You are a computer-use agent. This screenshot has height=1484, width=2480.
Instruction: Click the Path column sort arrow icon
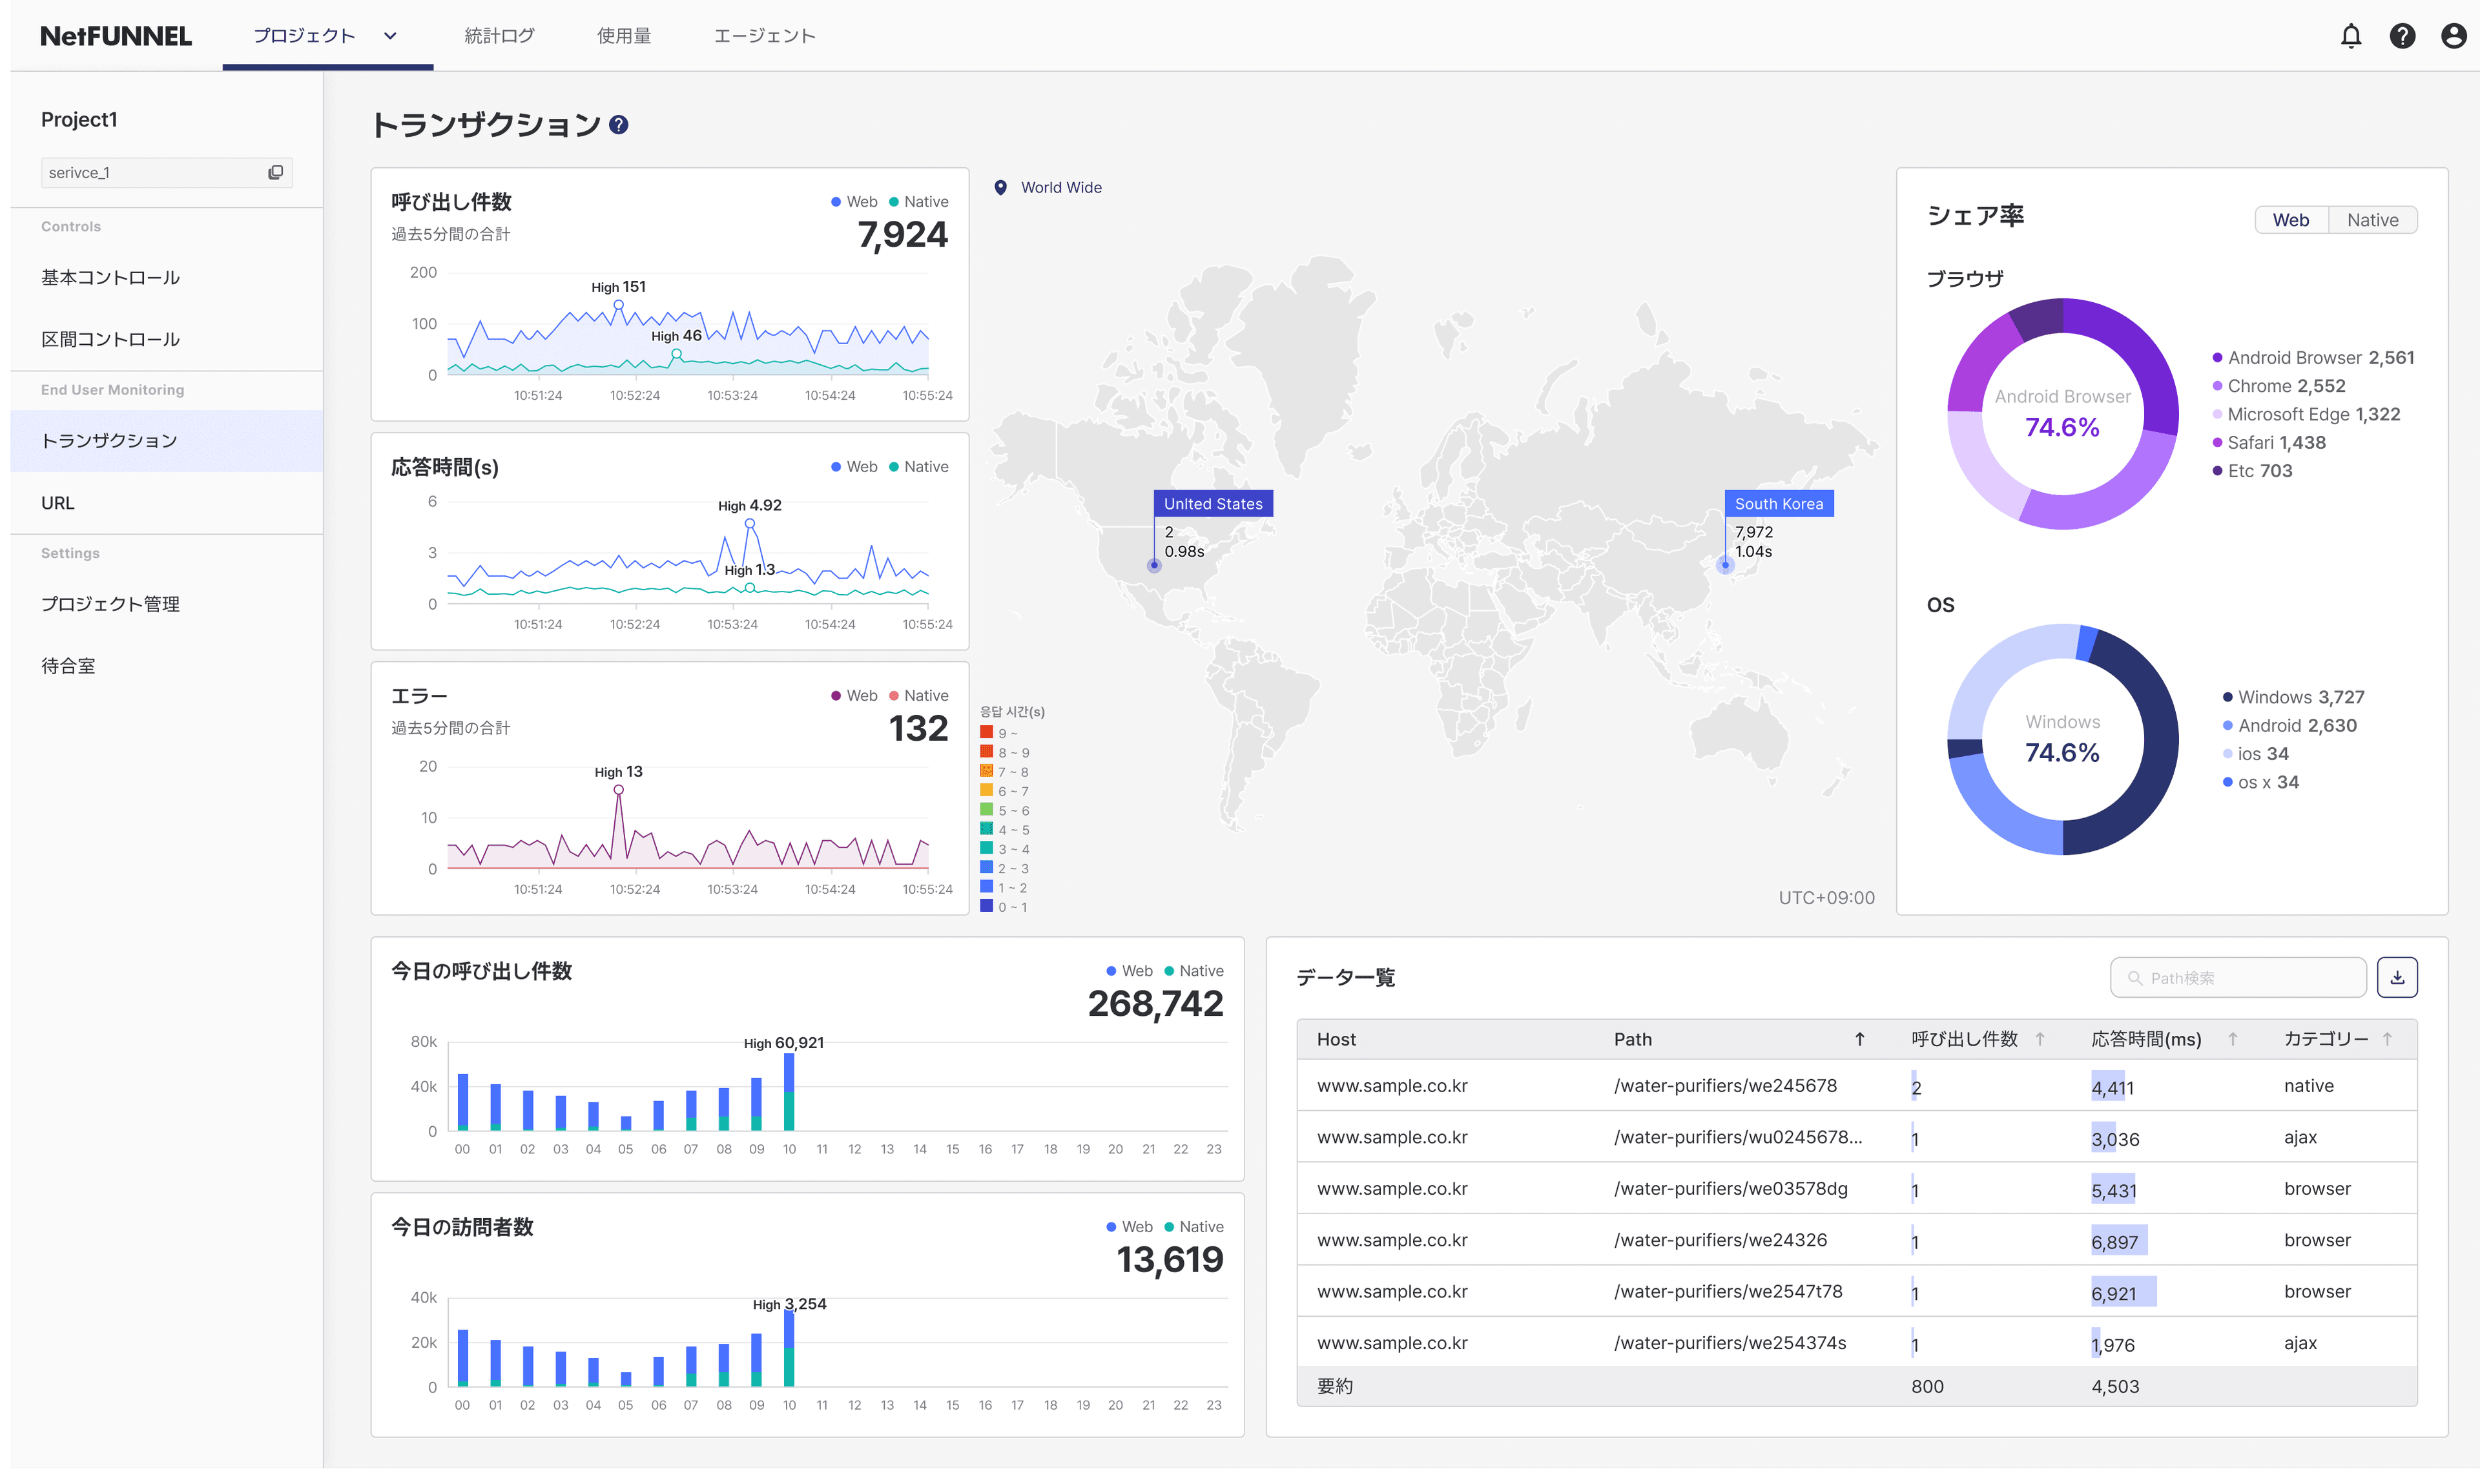click(1858, 1039)
